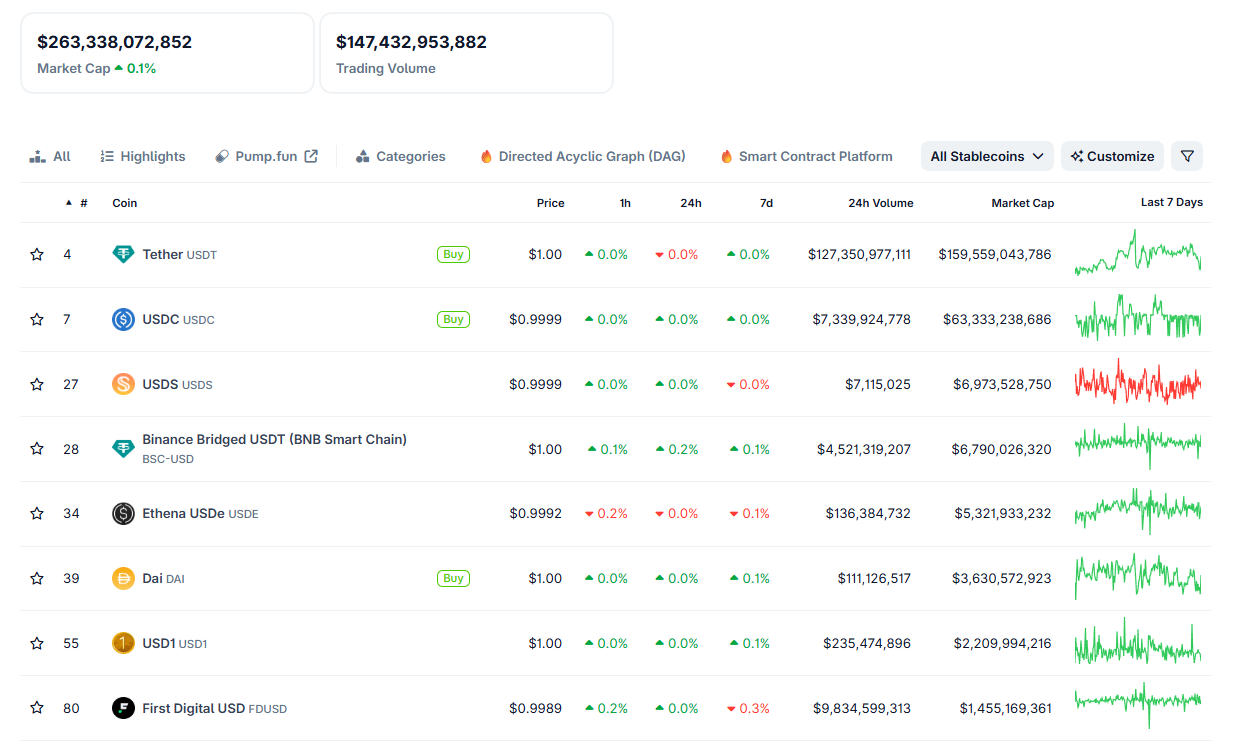Open Dai's last 7 days sparkline

click(x=1138, y=577)
